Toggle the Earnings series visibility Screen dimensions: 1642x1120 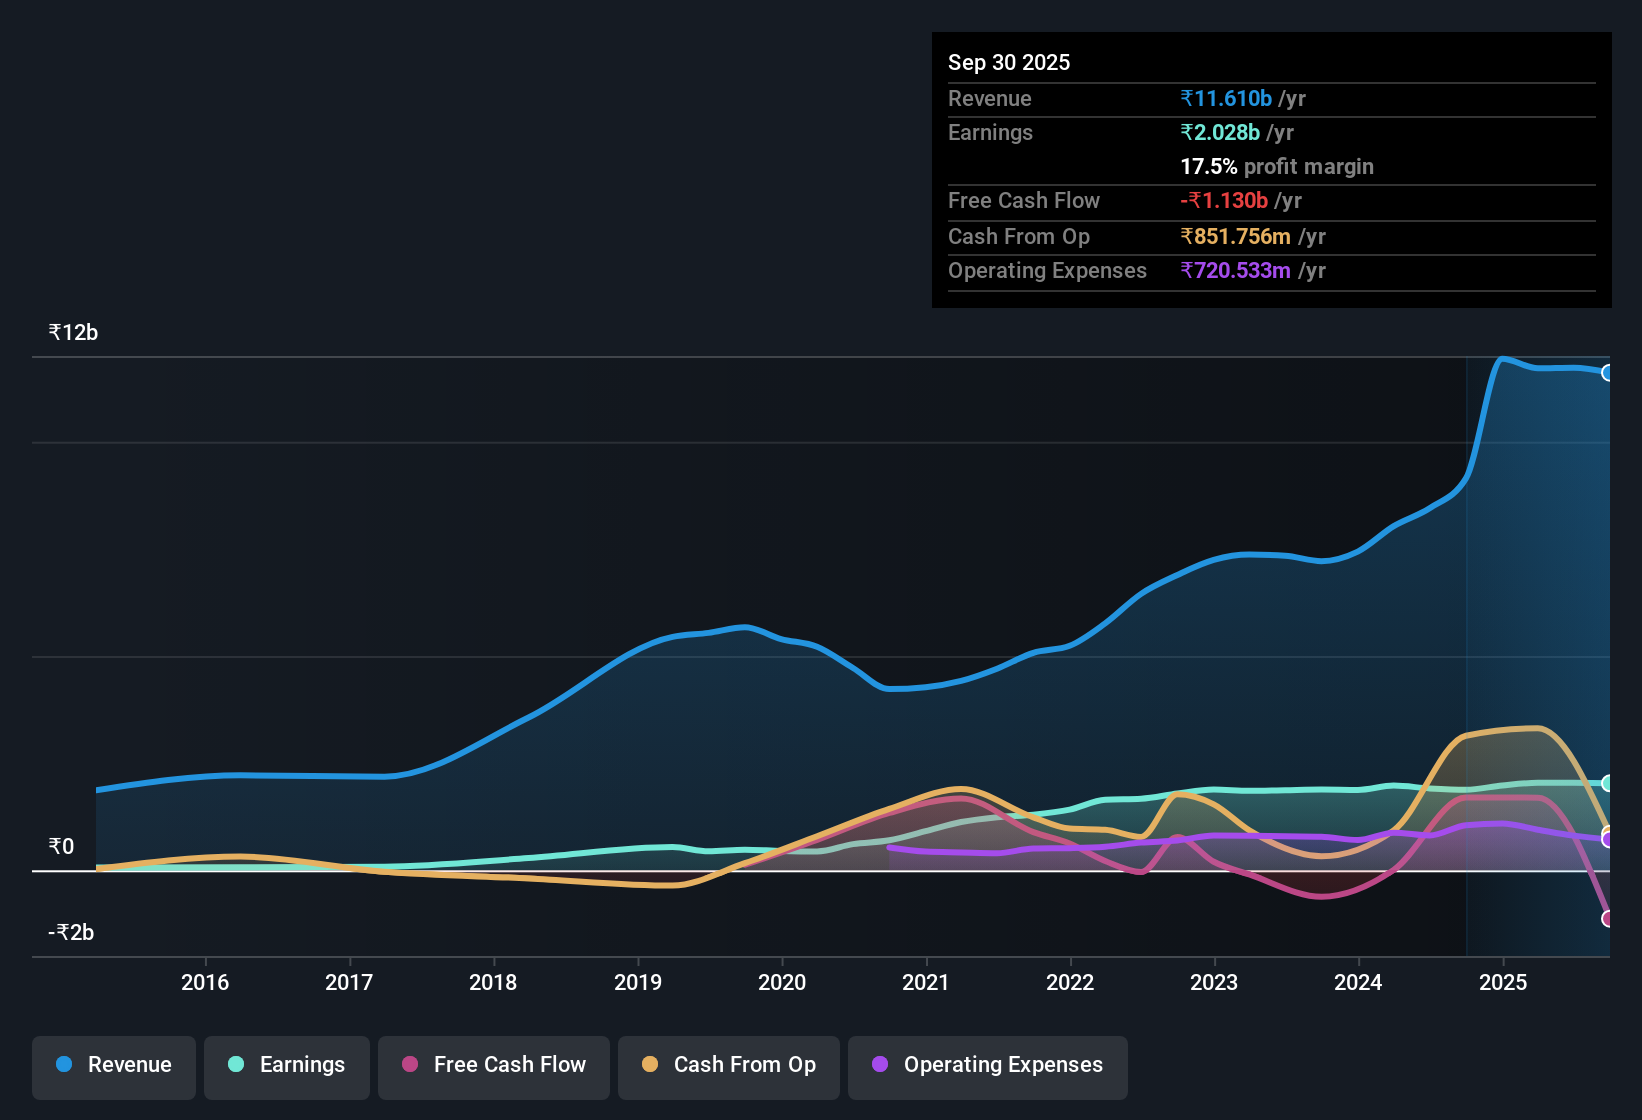tap(287, 1065)
